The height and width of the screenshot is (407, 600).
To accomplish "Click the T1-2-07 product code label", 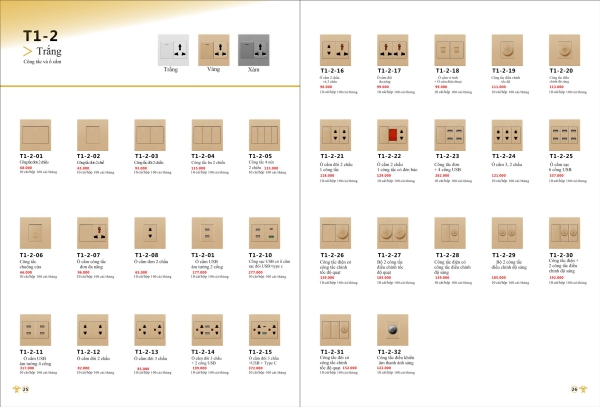I will [88, 255].
